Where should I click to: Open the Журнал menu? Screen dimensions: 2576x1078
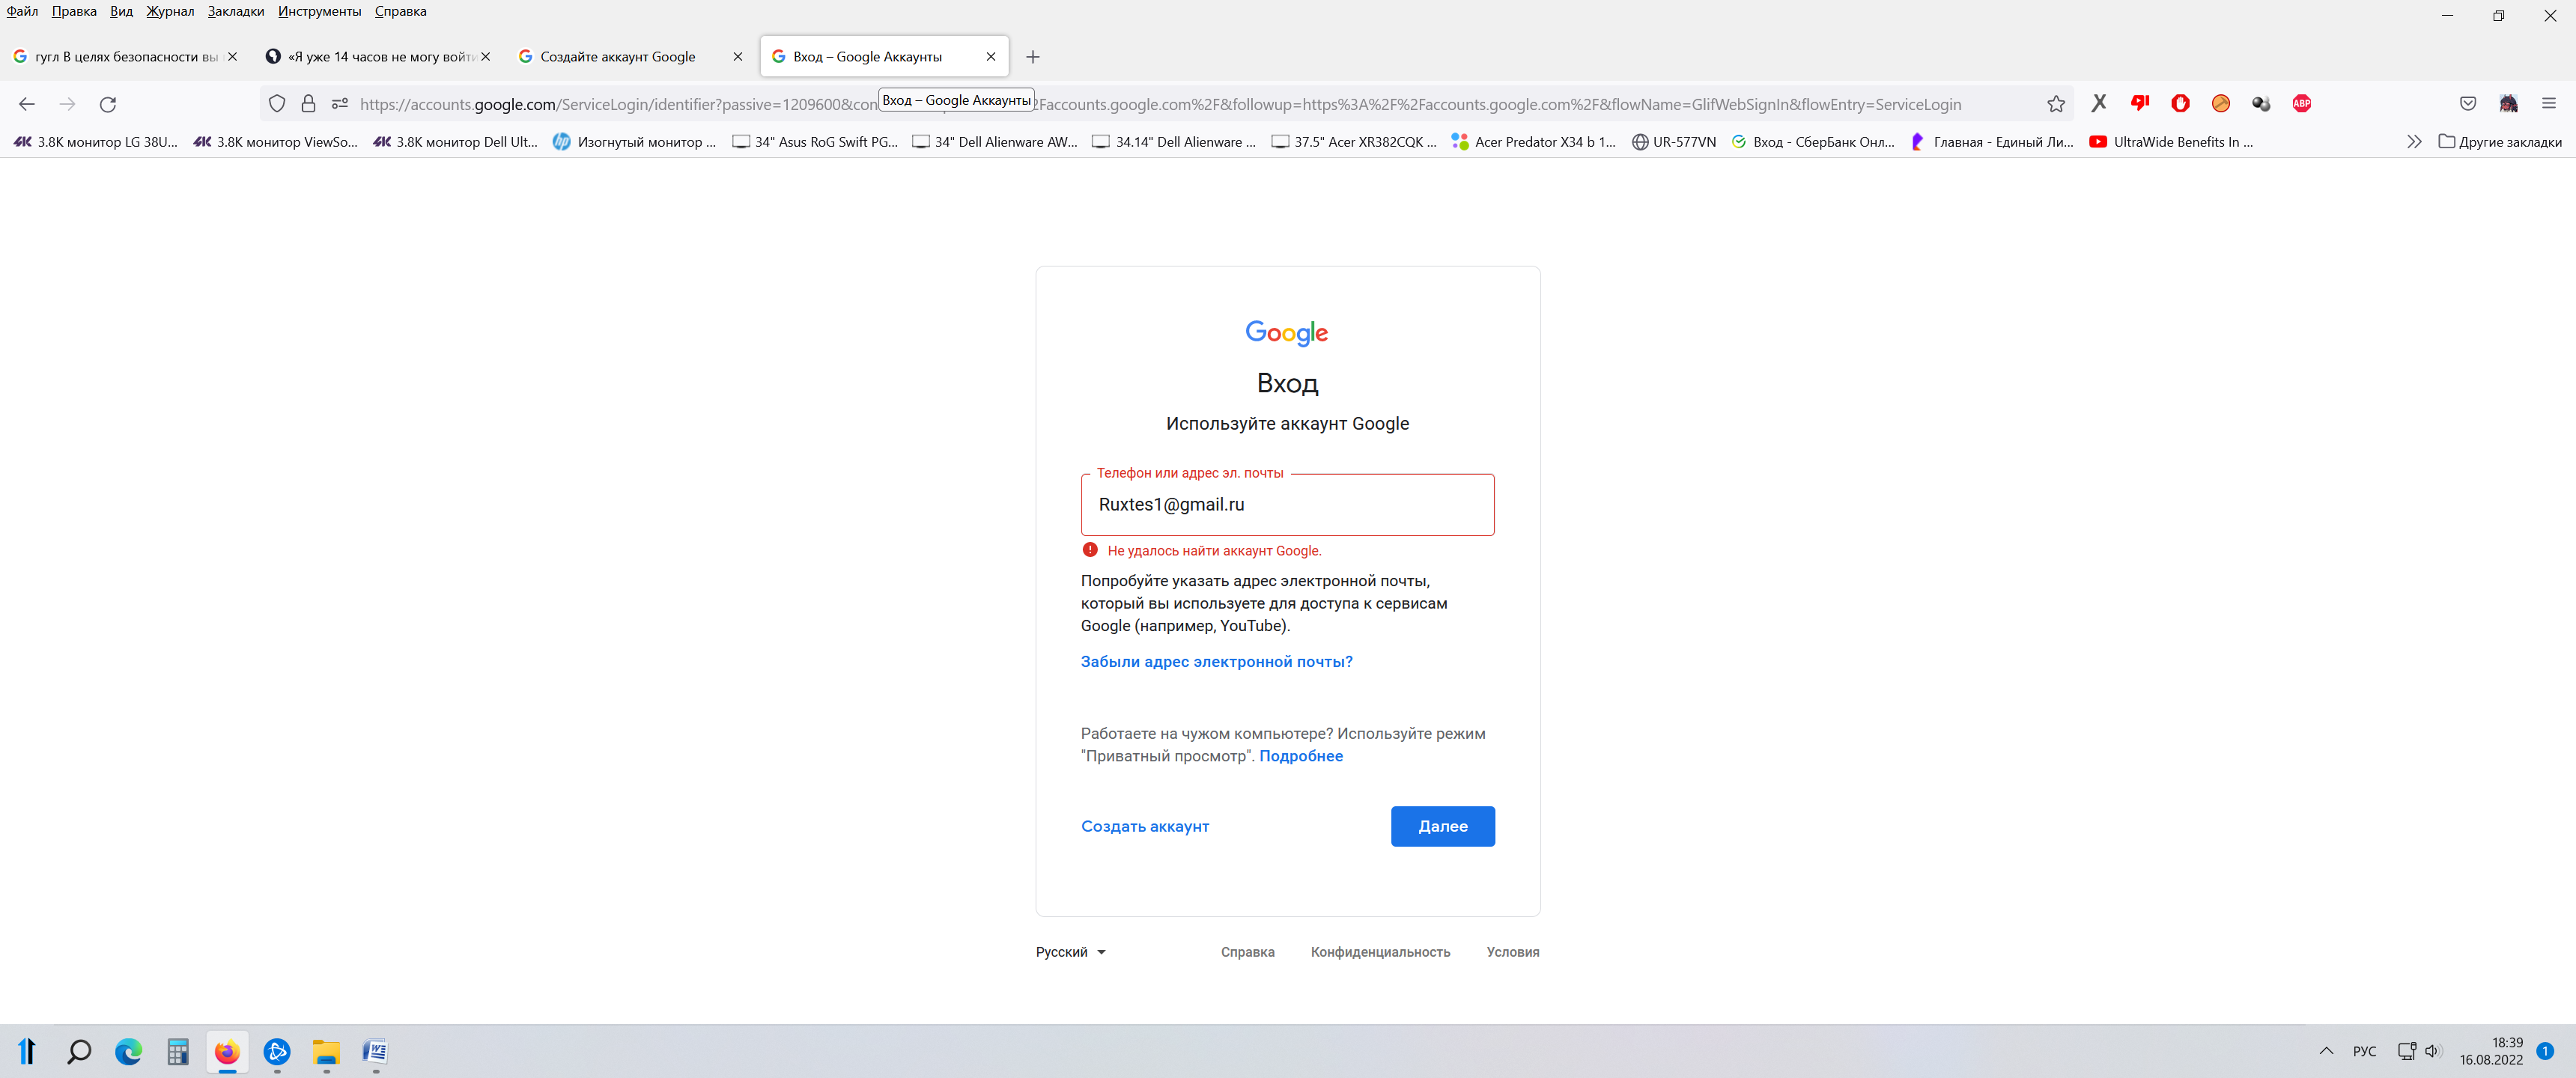[170, 11]
